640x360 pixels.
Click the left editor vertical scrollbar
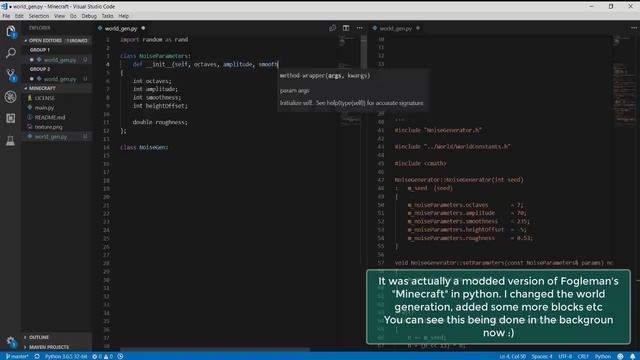(364, 53)
